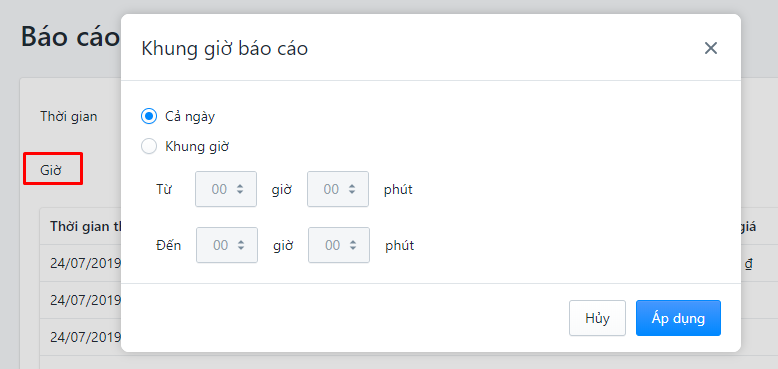Select the Khung giờ radio option
Image resolution: width=778 pixels, height=369 pixels.
149,146
